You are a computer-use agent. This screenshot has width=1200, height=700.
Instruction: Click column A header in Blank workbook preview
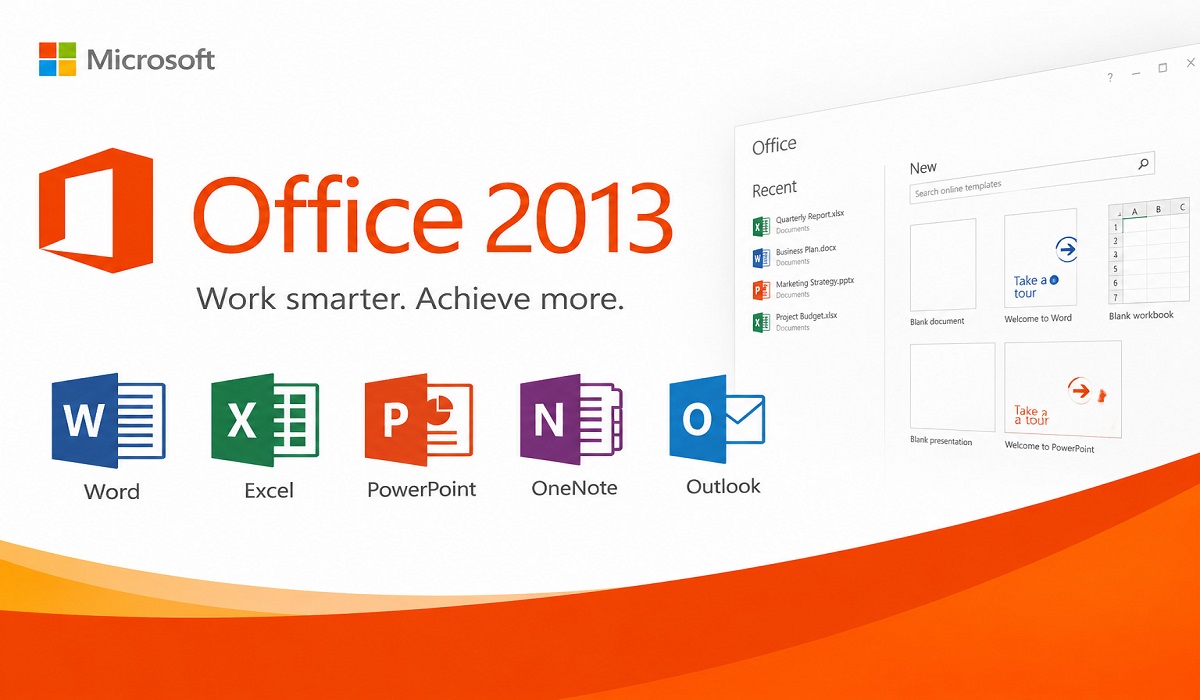click(1136, 211)
